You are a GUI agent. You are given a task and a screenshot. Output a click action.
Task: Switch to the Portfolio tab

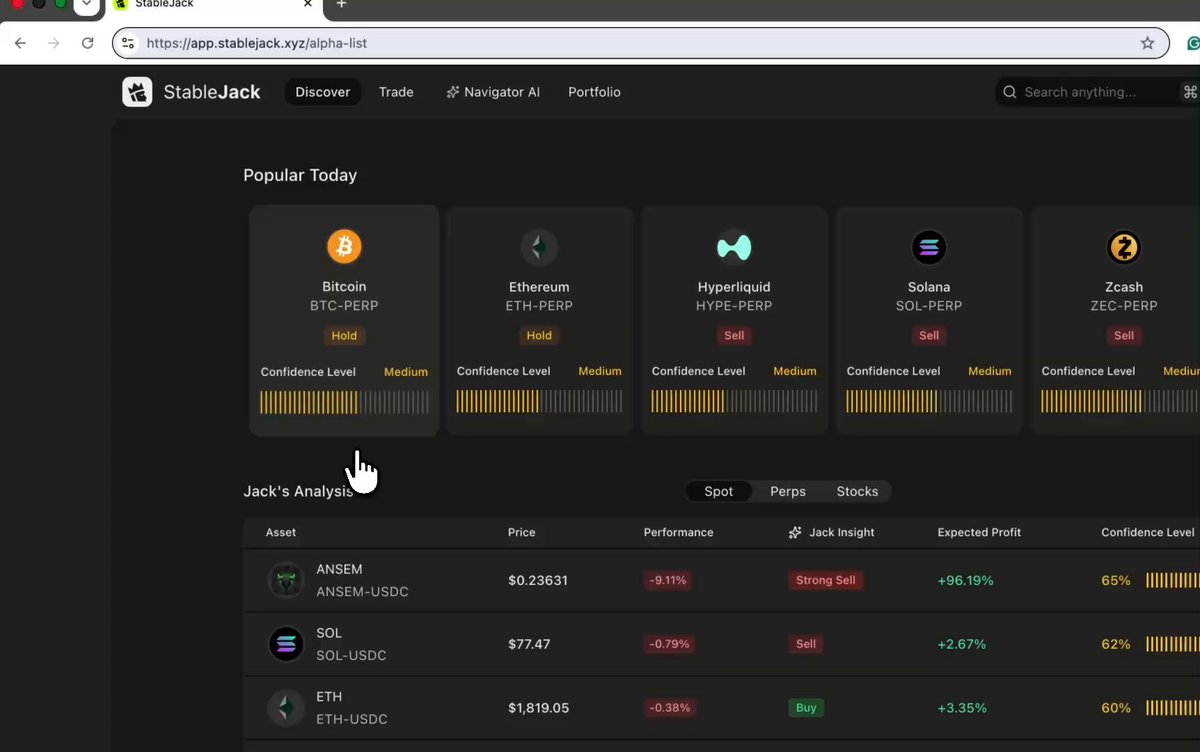pos(594,92)
